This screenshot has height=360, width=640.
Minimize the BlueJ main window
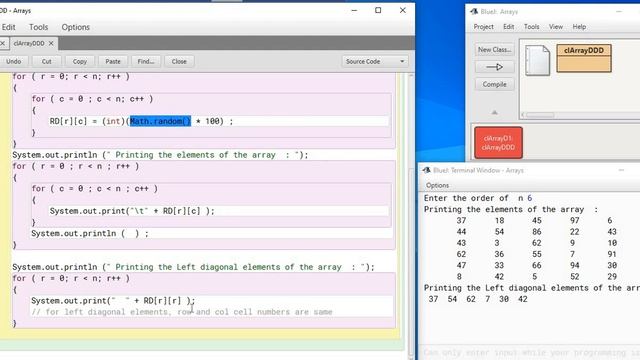619,12
